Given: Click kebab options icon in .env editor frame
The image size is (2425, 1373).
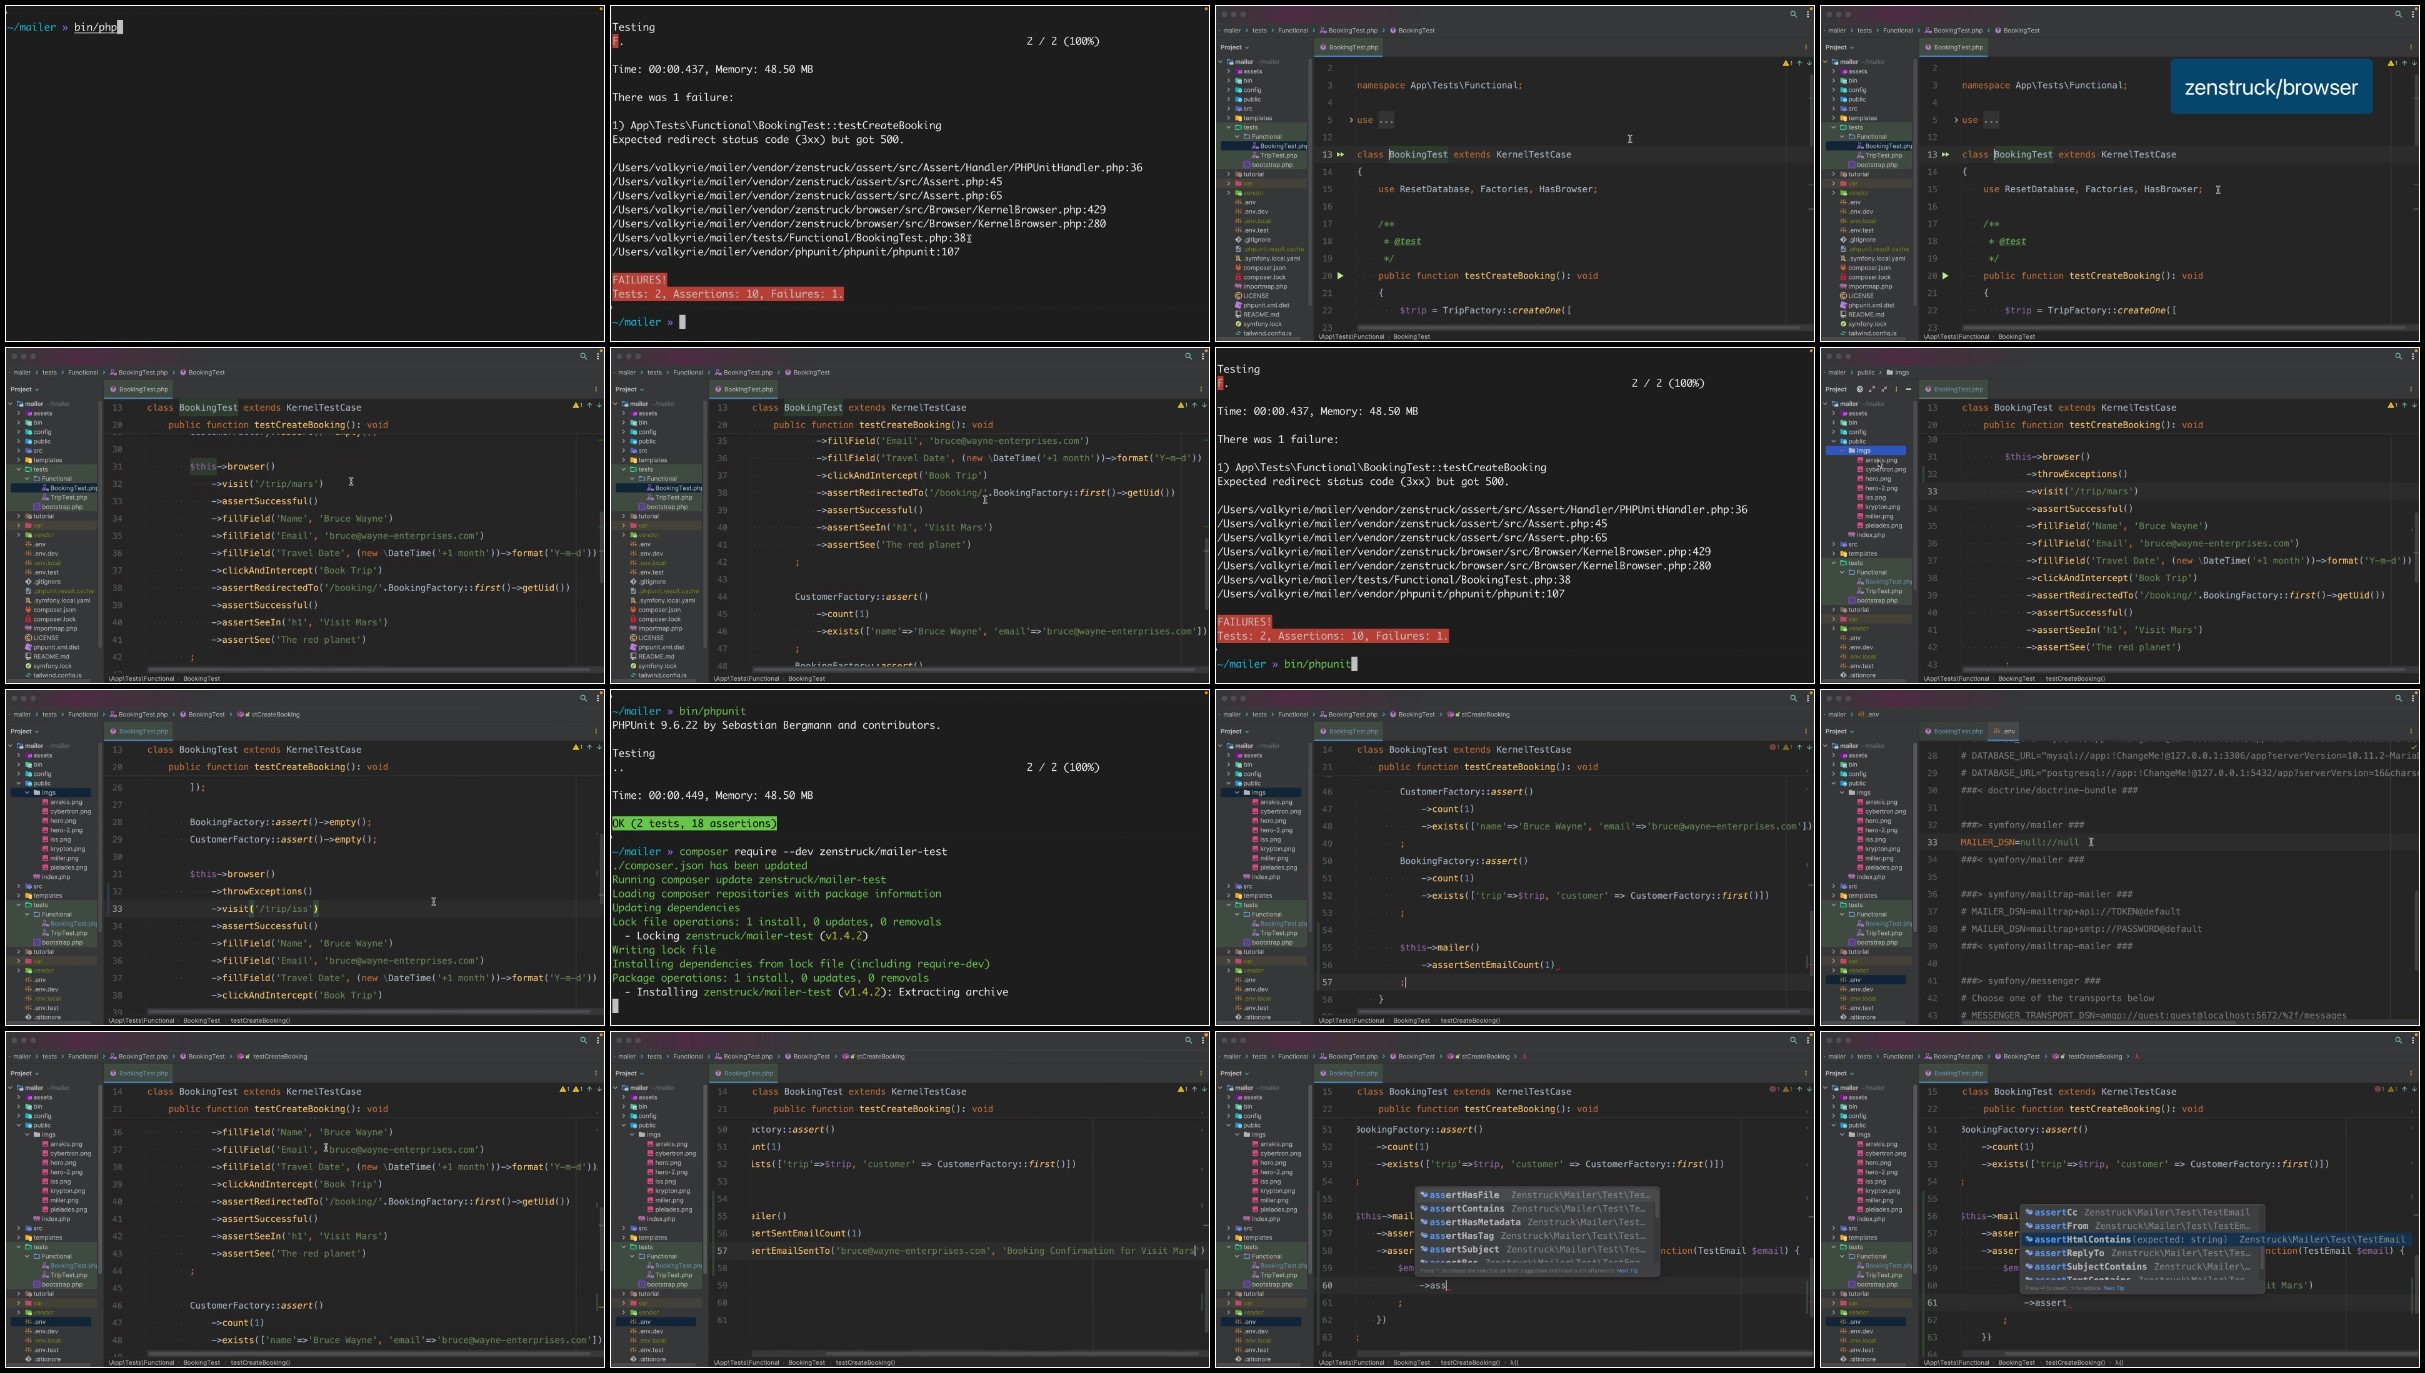Looking at the screenshot, I should 2412,698.
